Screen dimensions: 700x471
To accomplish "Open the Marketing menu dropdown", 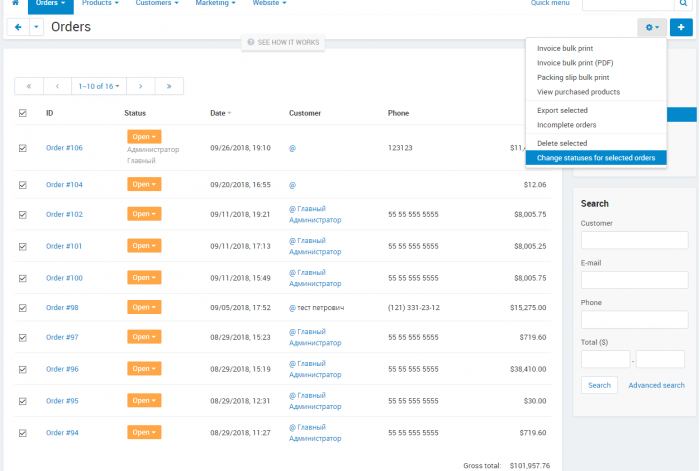I will (x=215, y=4).
